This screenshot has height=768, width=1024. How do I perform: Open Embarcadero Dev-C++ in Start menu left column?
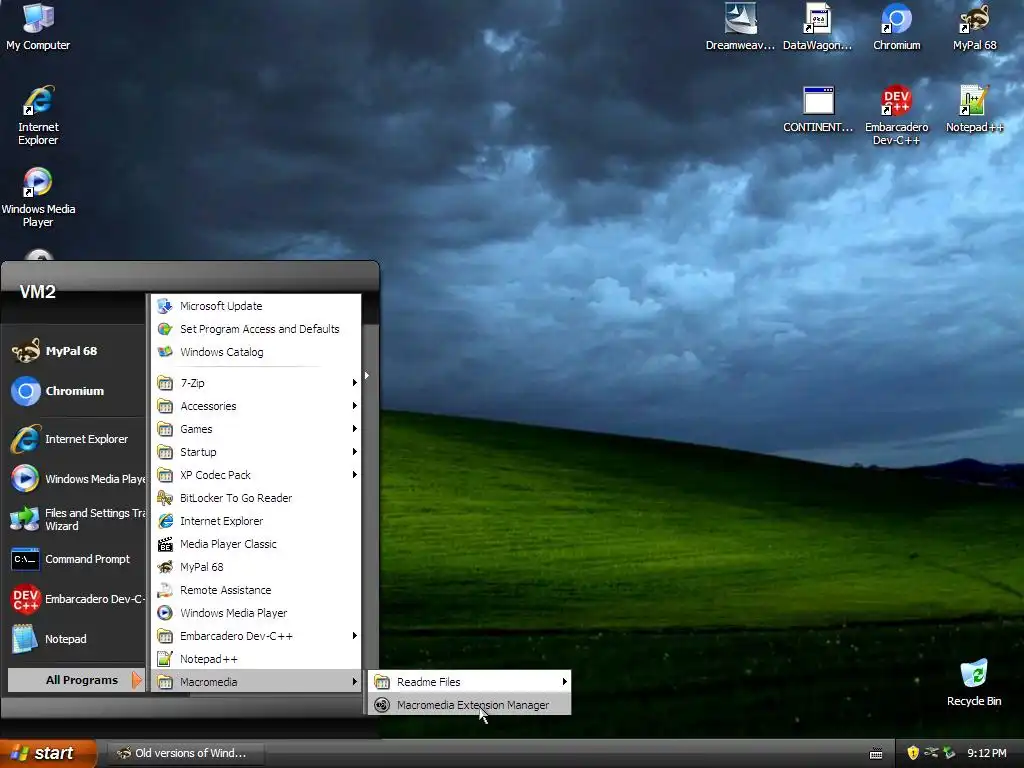(75, 599)
